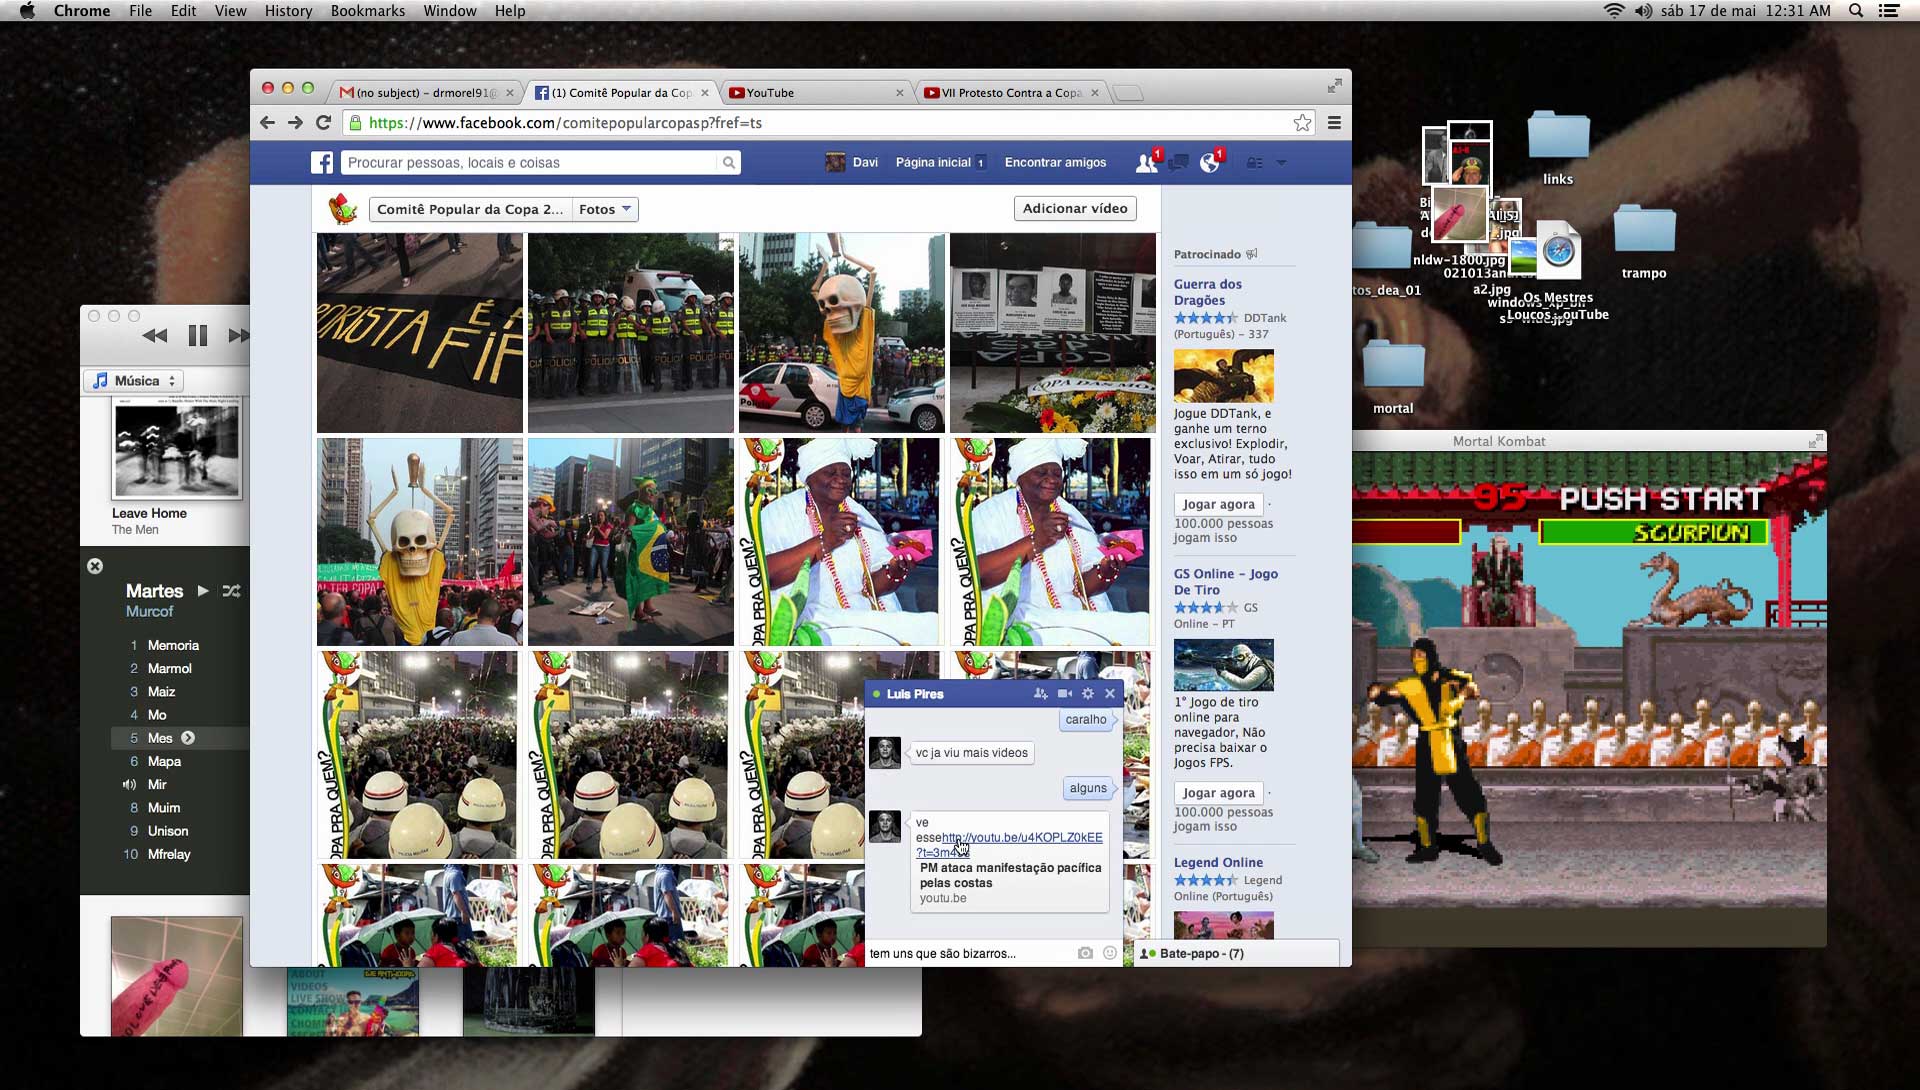The image size is (1920, 1090).
Task: Toggle shuffle for the Martes album
Action: (x=232, y=591)
